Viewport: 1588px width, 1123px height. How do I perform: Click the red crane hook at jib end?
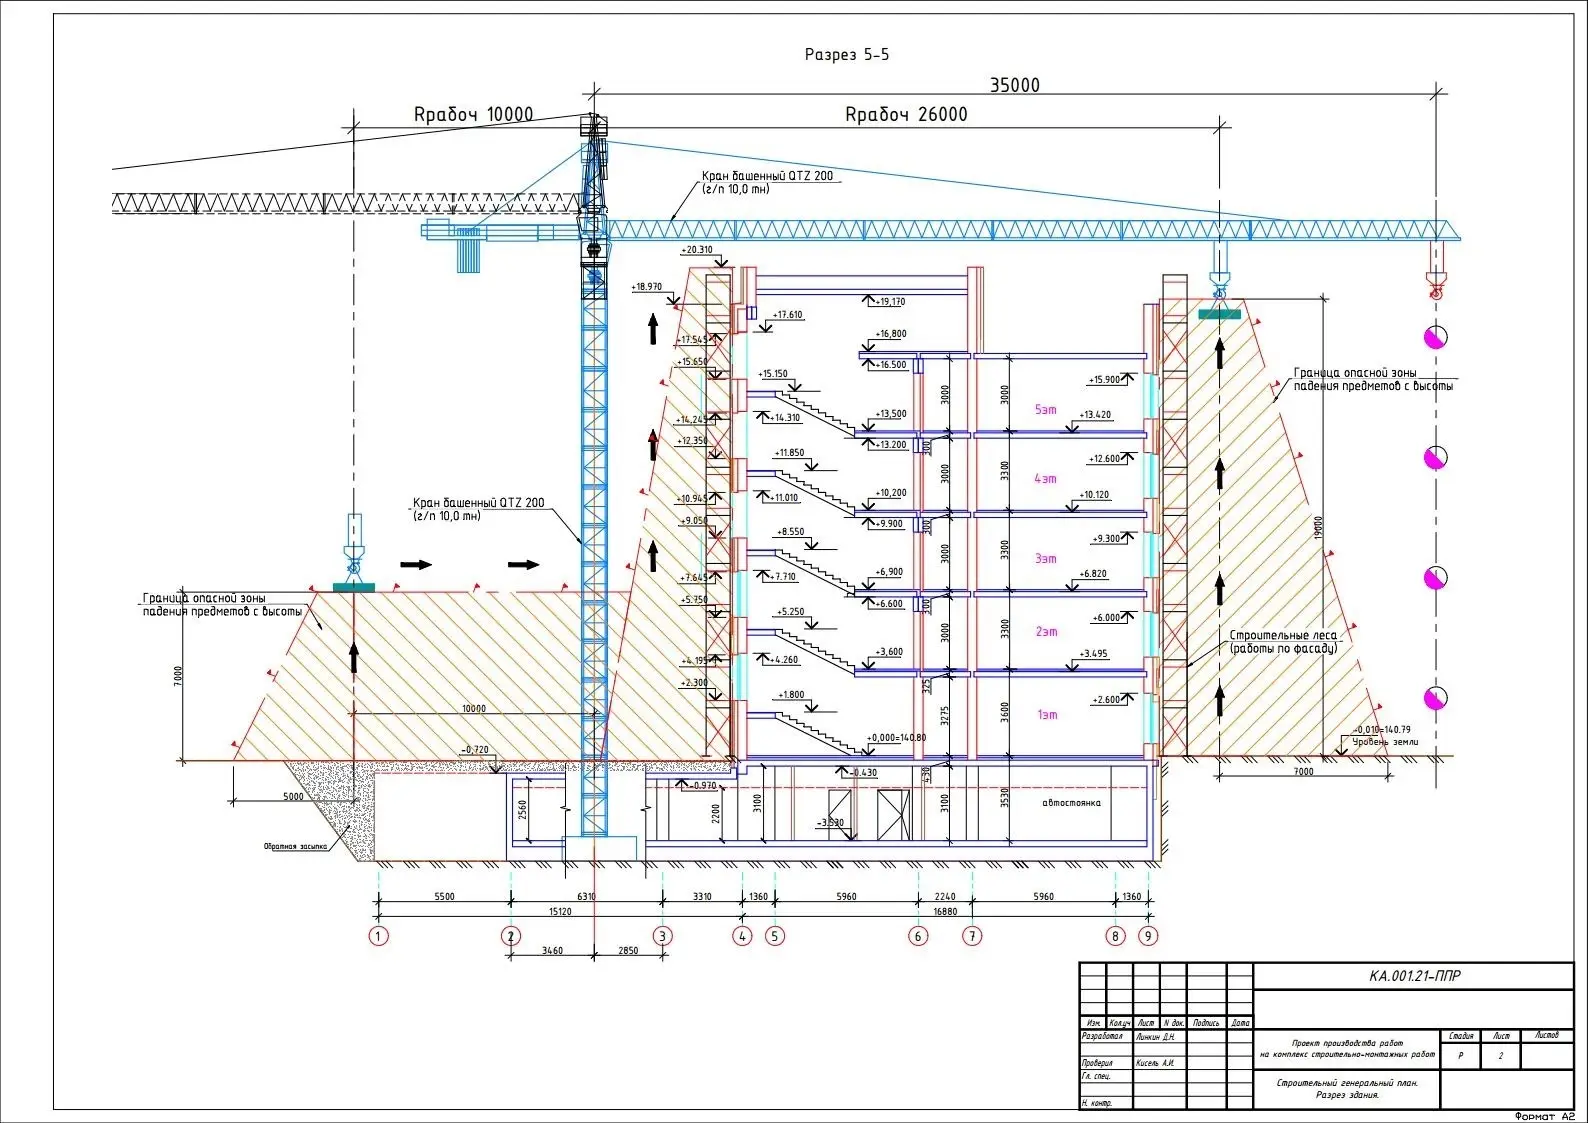tap(1436, 285)
